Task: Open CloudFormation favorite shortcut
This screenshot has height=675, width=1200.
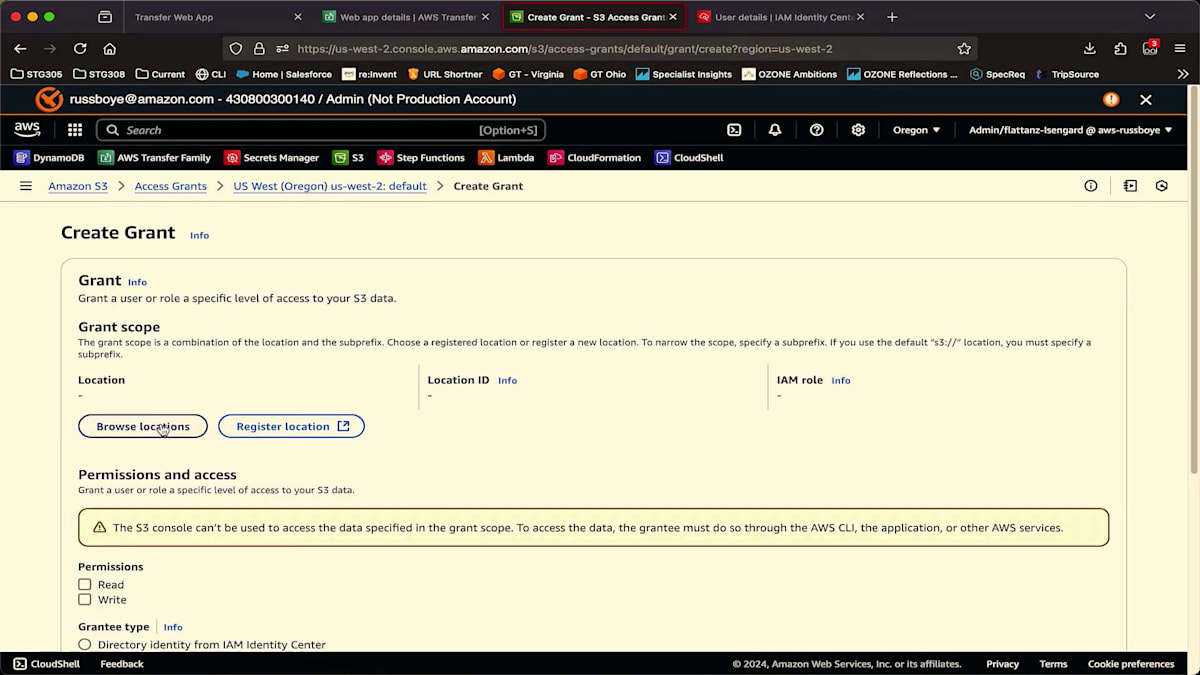Action: (x=594, y=158)
